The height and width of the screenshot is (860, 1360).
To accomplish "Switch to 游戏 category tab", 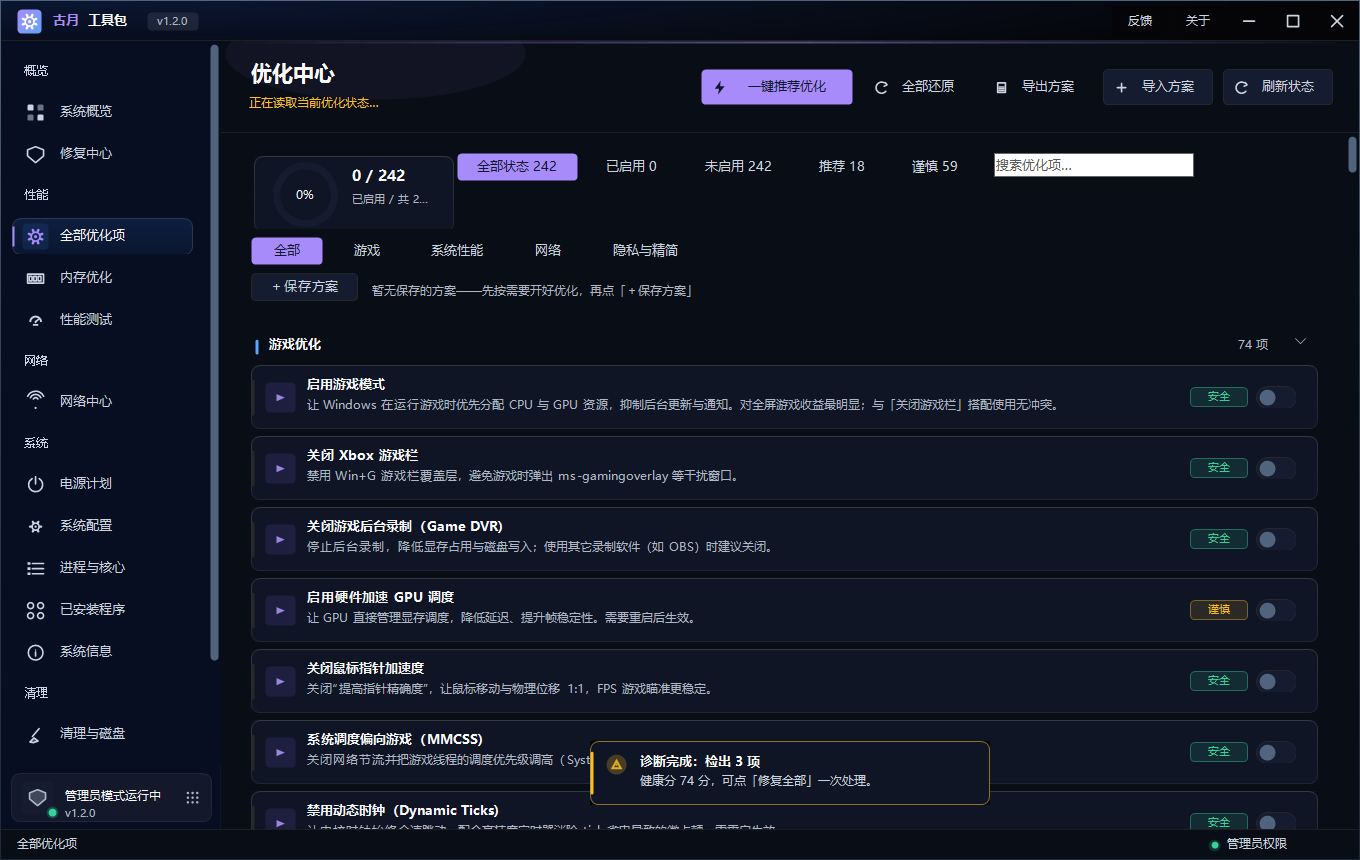I will click(367, 250).
